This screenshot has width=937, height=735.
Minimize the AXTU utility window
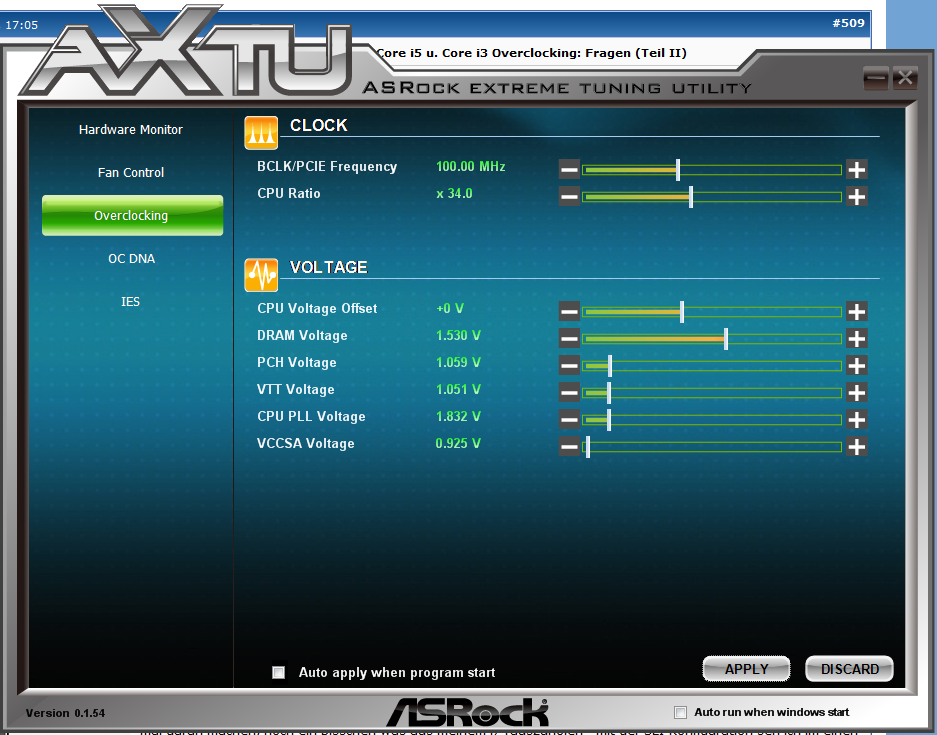[876, 78]
